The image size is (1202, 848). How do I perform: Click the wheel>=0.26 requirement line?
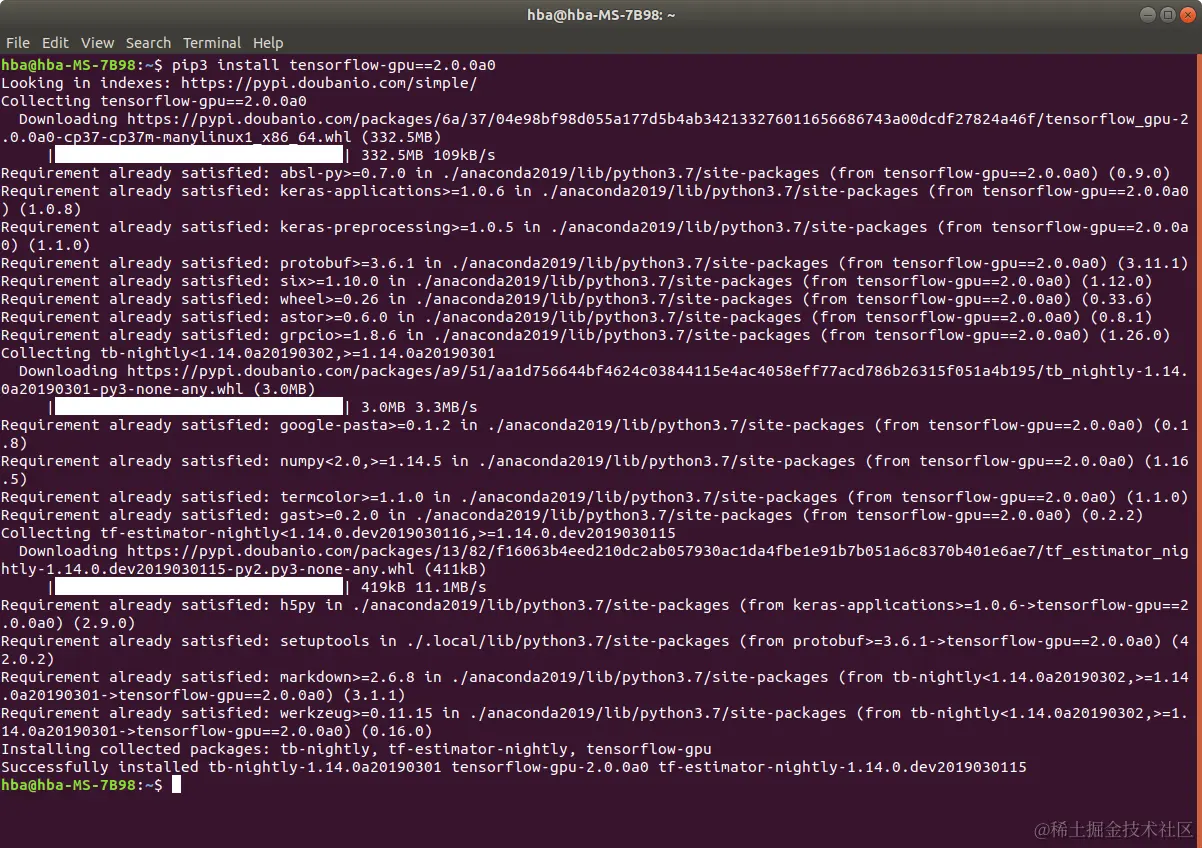[576, 299]
